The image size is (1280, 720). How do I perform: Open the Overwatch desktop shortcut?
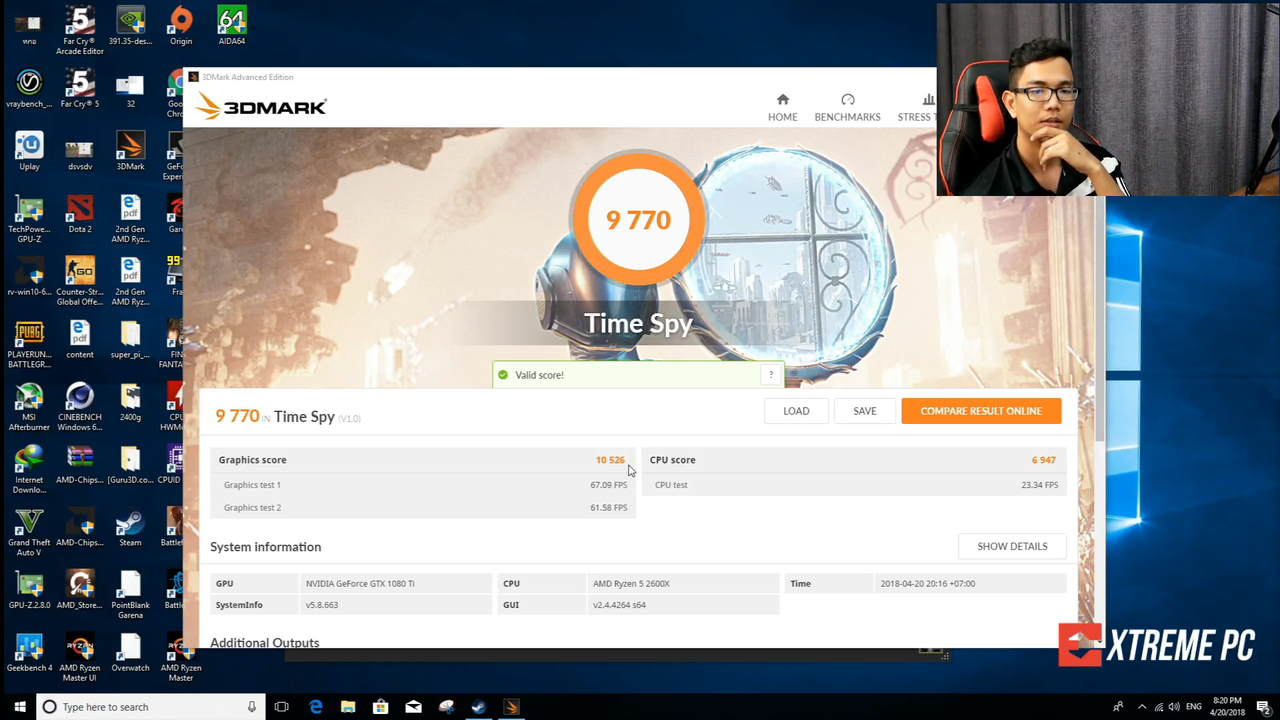pos(130,653)
